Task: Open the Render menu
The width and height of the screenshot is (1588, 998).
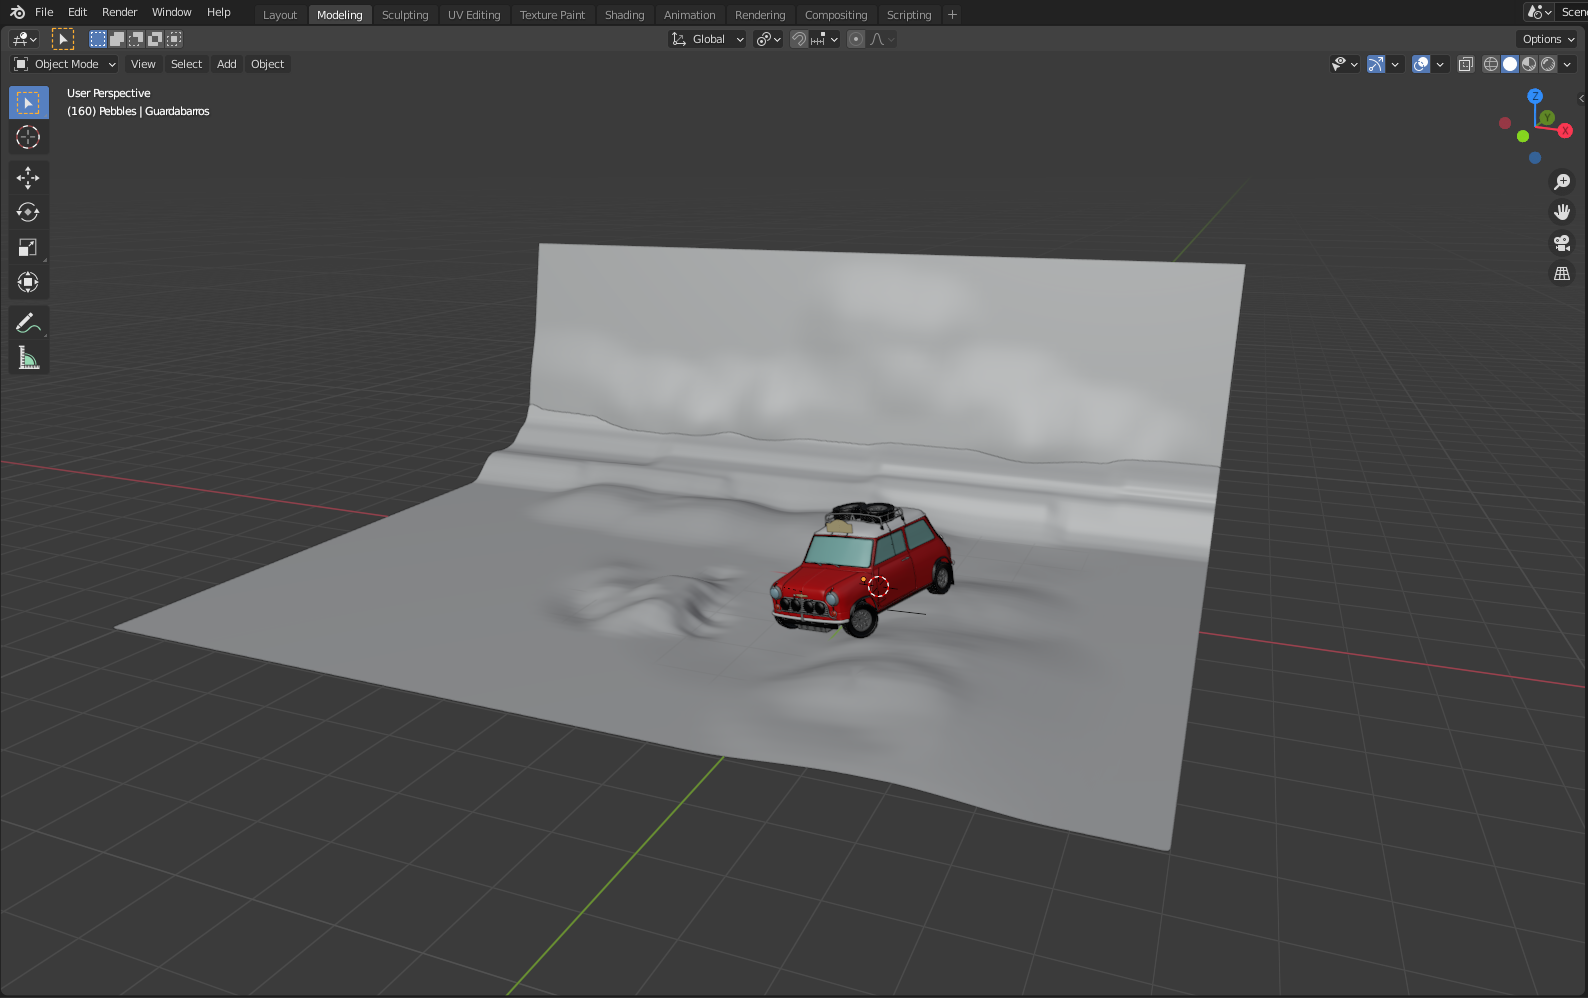Action: (120, 12)
